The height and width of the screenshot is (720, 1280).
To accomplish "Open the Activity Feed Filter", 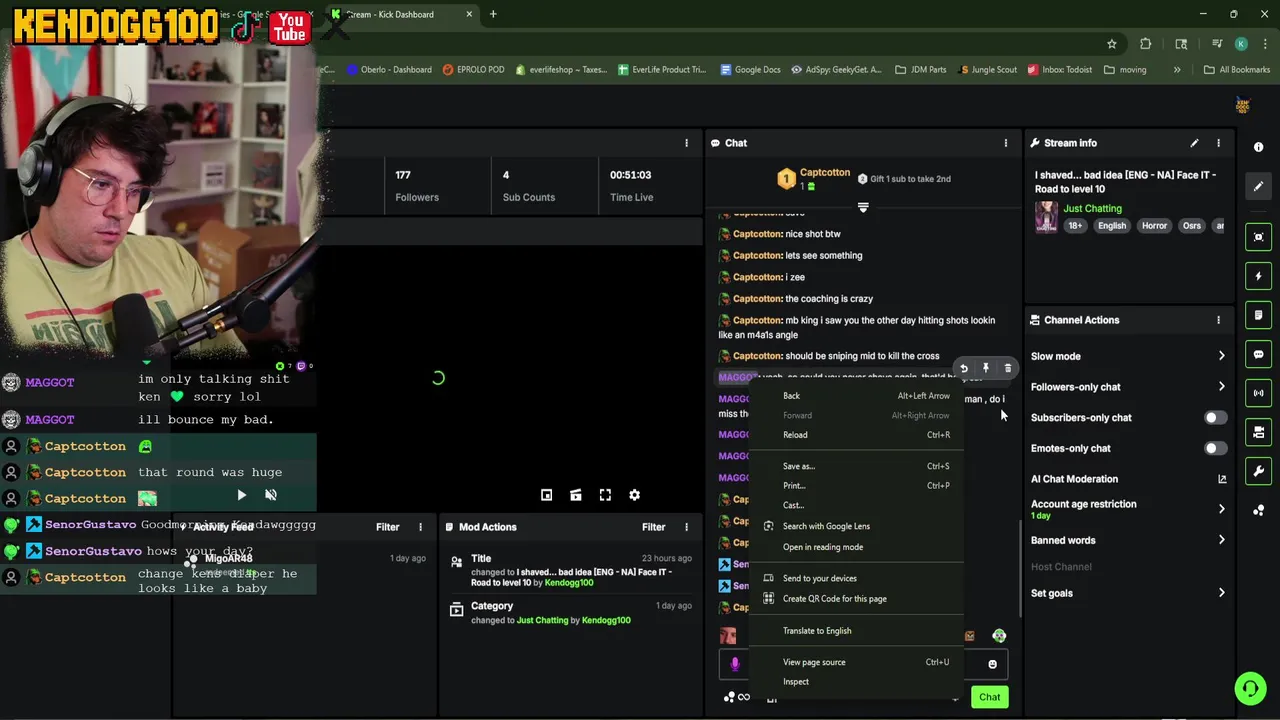I will (x=387, y=527).
